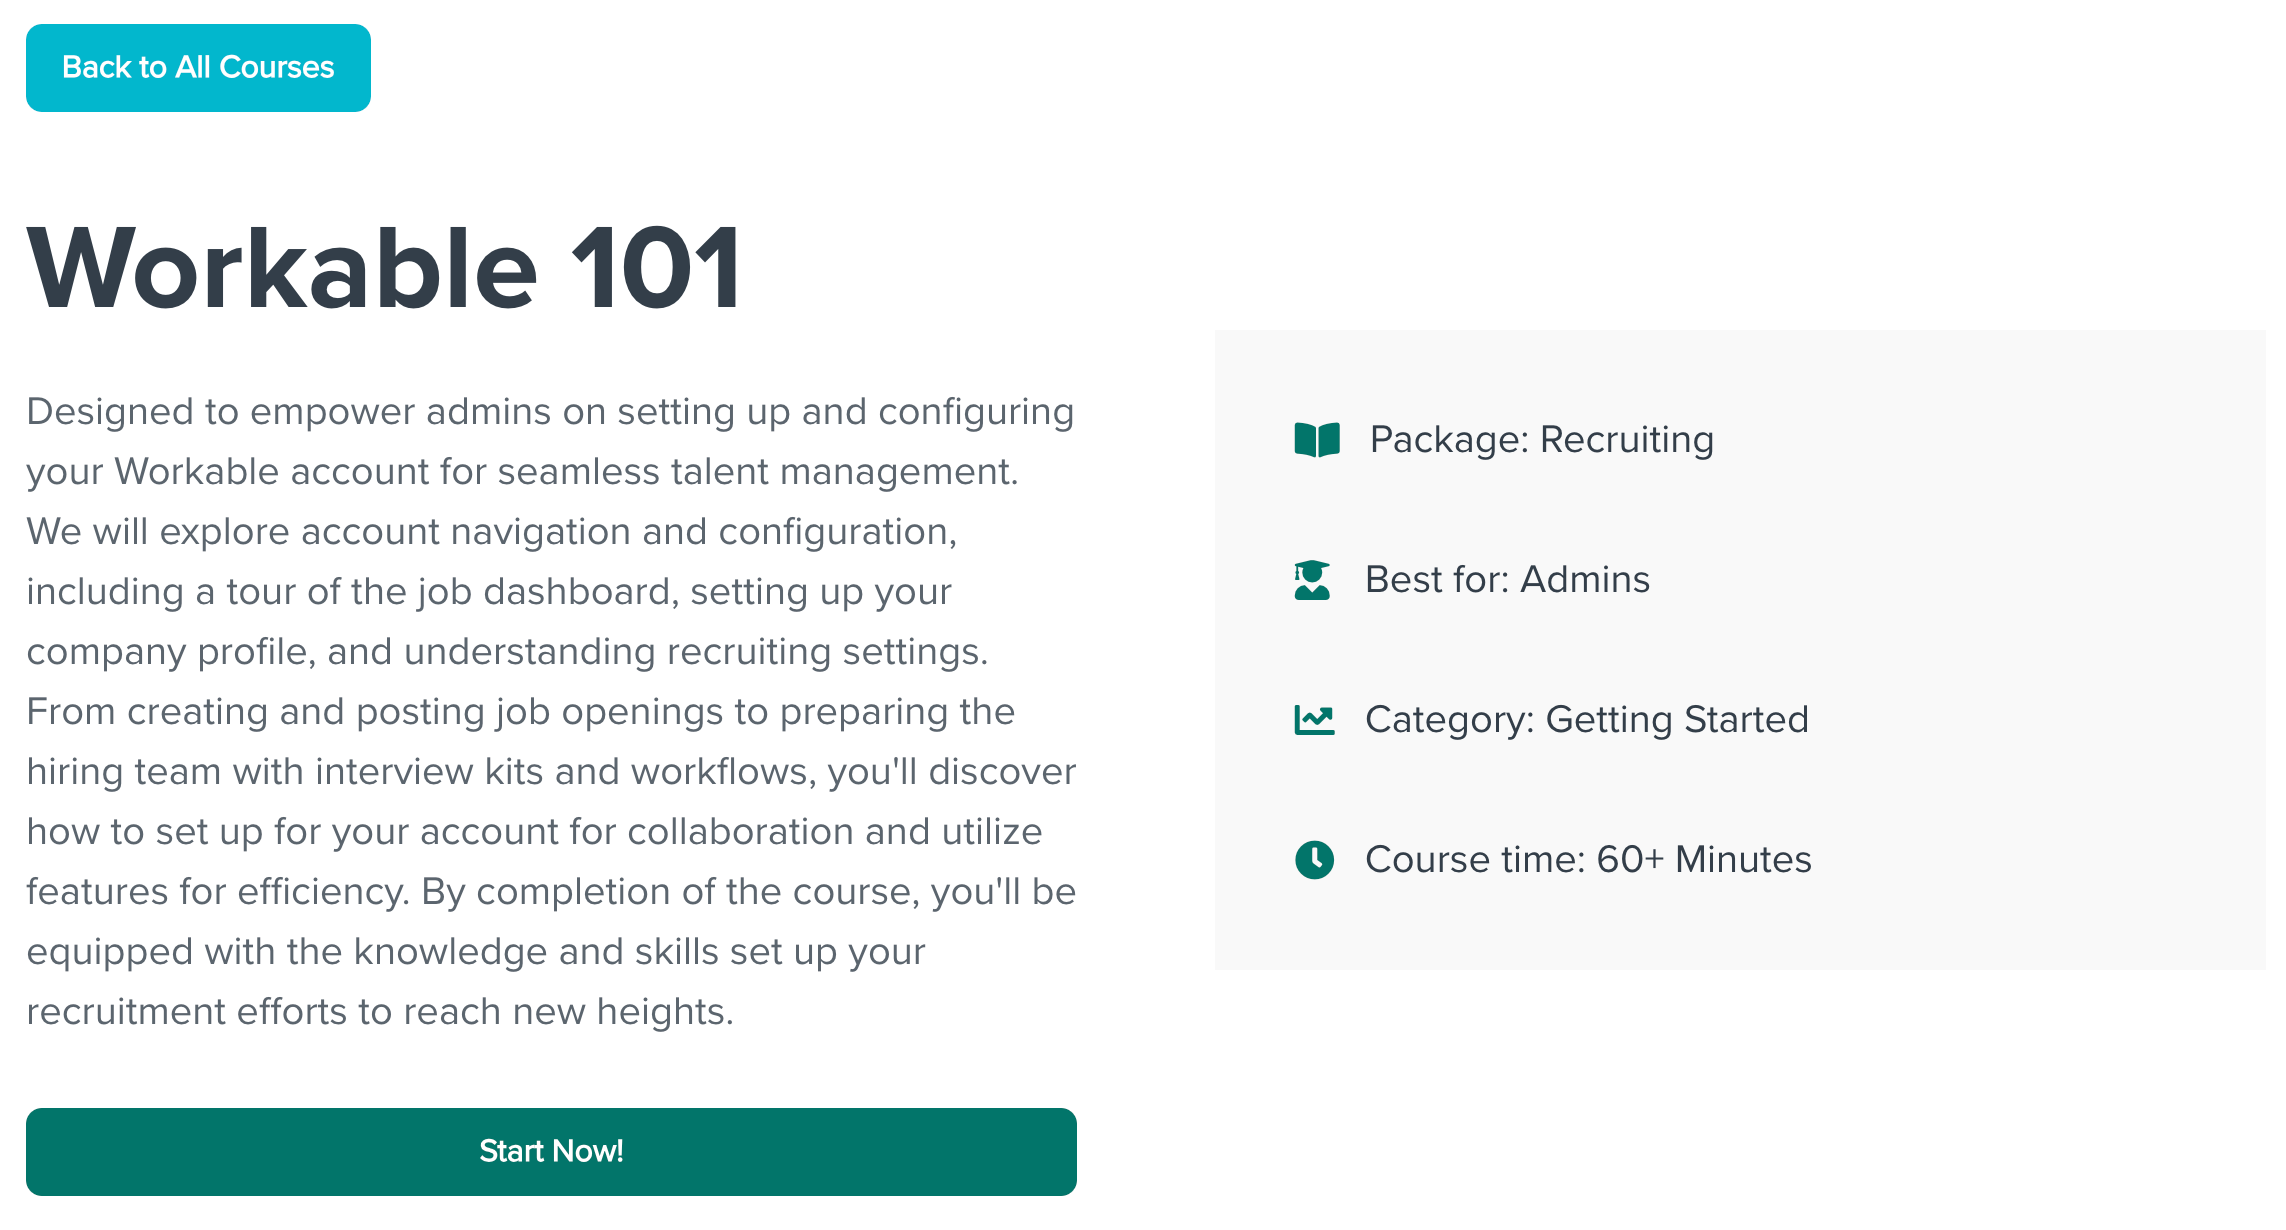Click the chart line icon beside Category
The width and height of the screenshot is (2286, 1230).
click(x=1314, y=720)
